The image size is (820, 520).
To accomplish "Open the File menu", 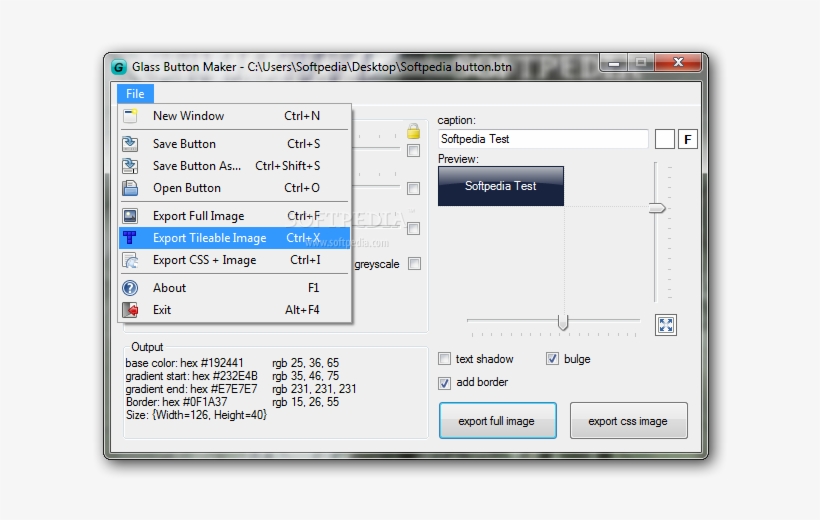I will coord(135,94).
